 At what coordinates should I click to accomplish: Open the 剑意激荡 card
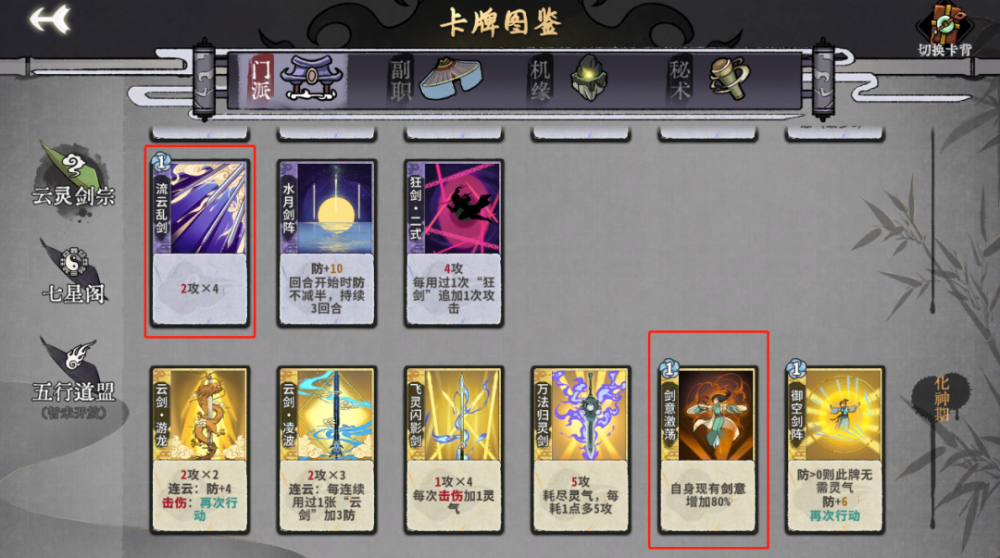coord(708,448)
